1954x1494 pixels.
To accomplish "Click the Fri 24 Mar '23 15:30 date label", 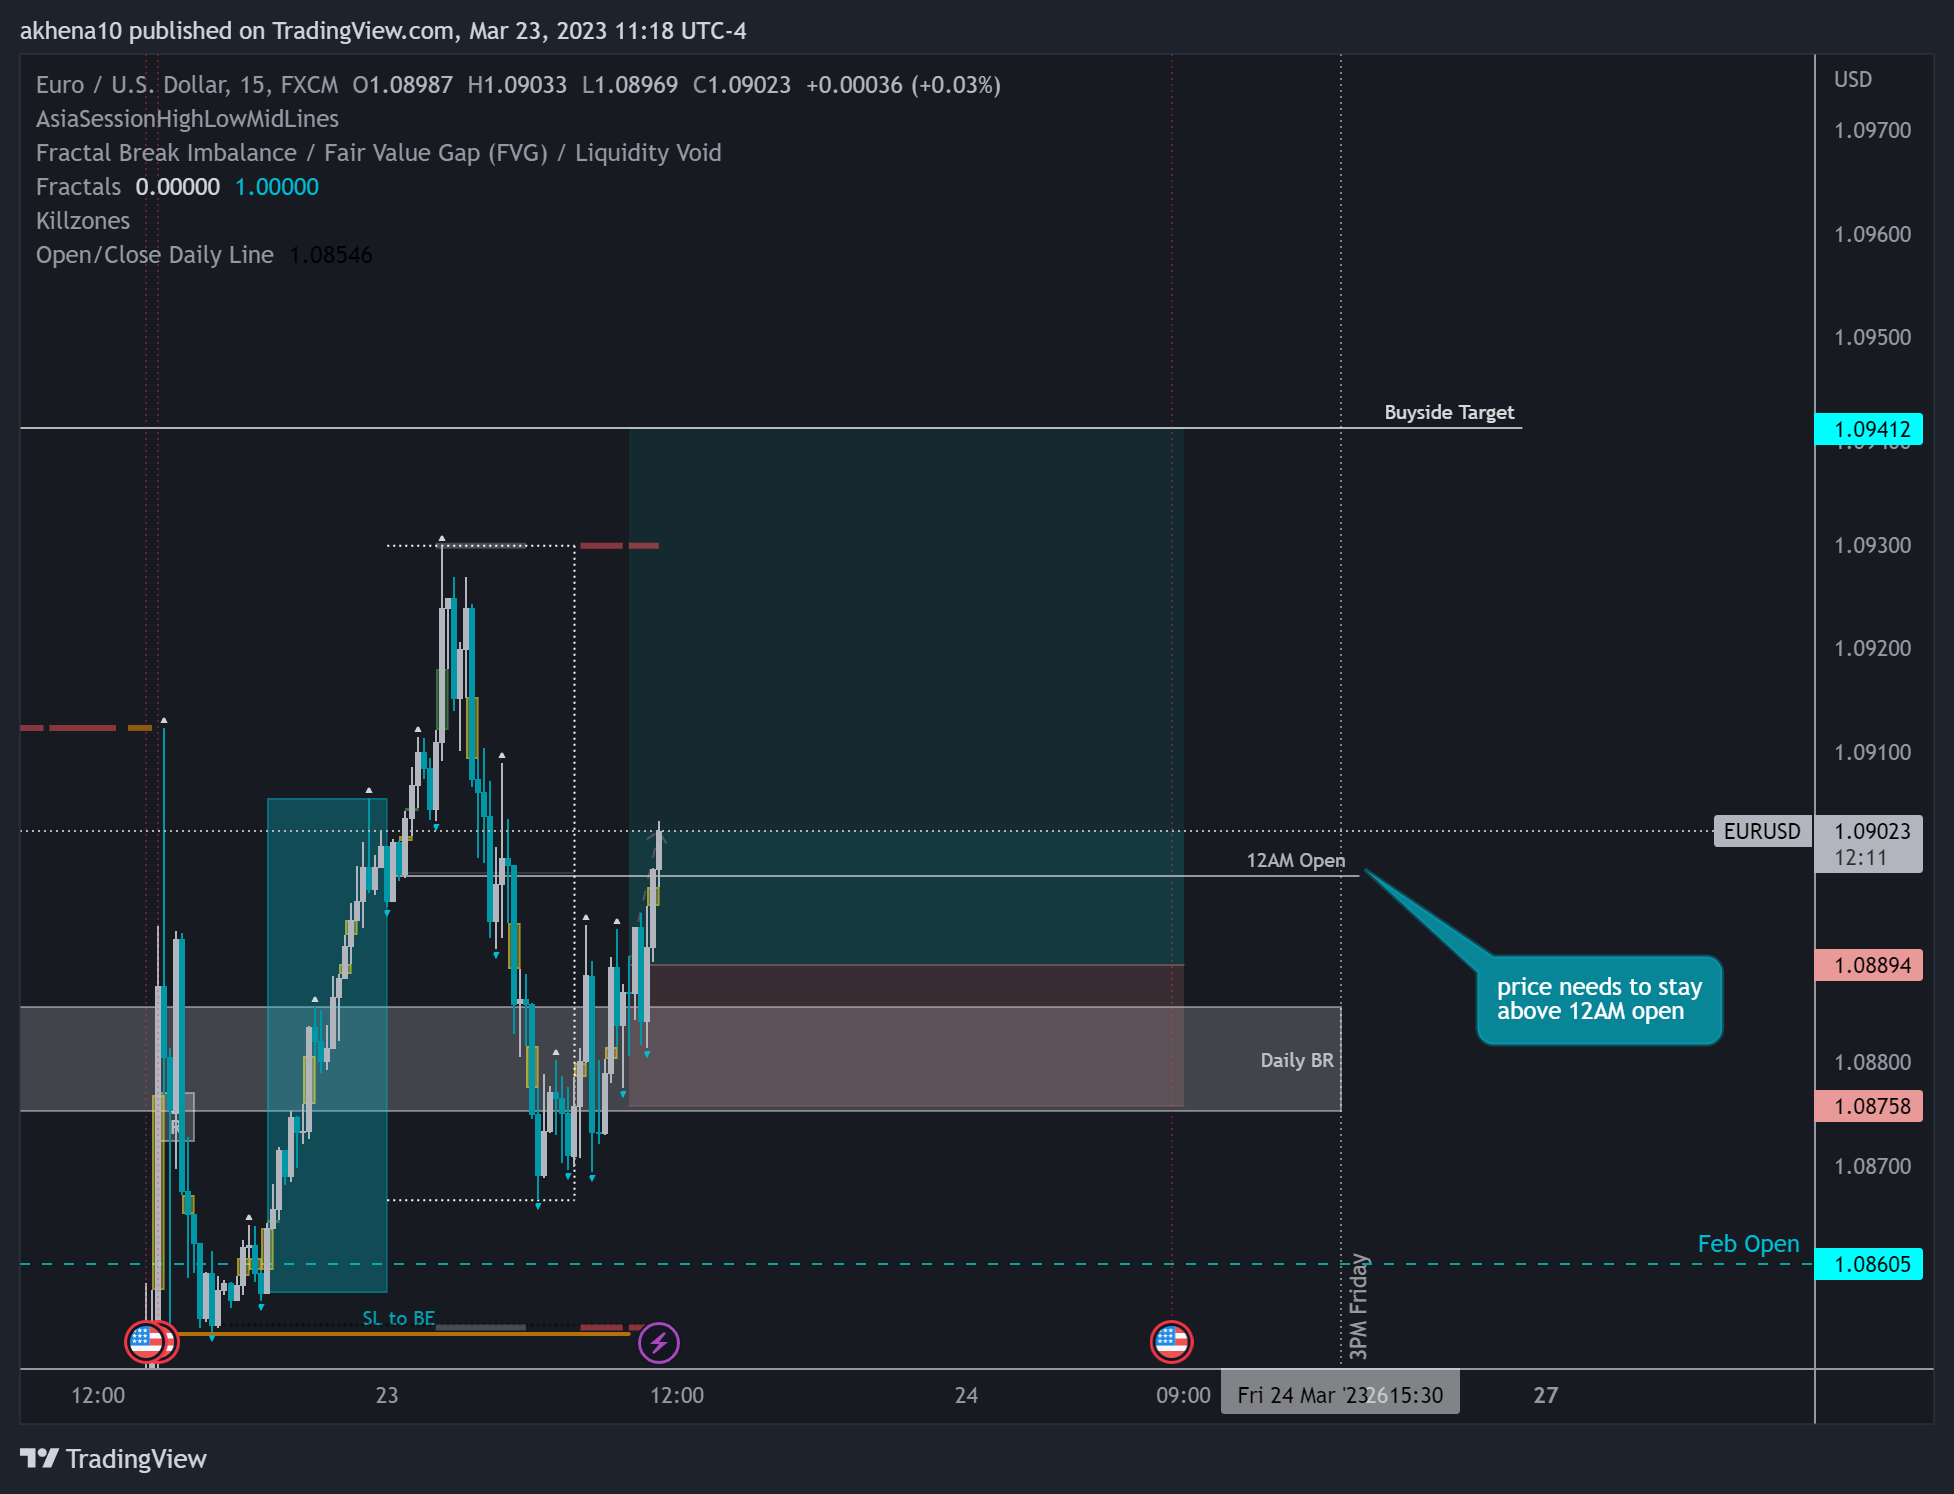I will (1339, 1395).
